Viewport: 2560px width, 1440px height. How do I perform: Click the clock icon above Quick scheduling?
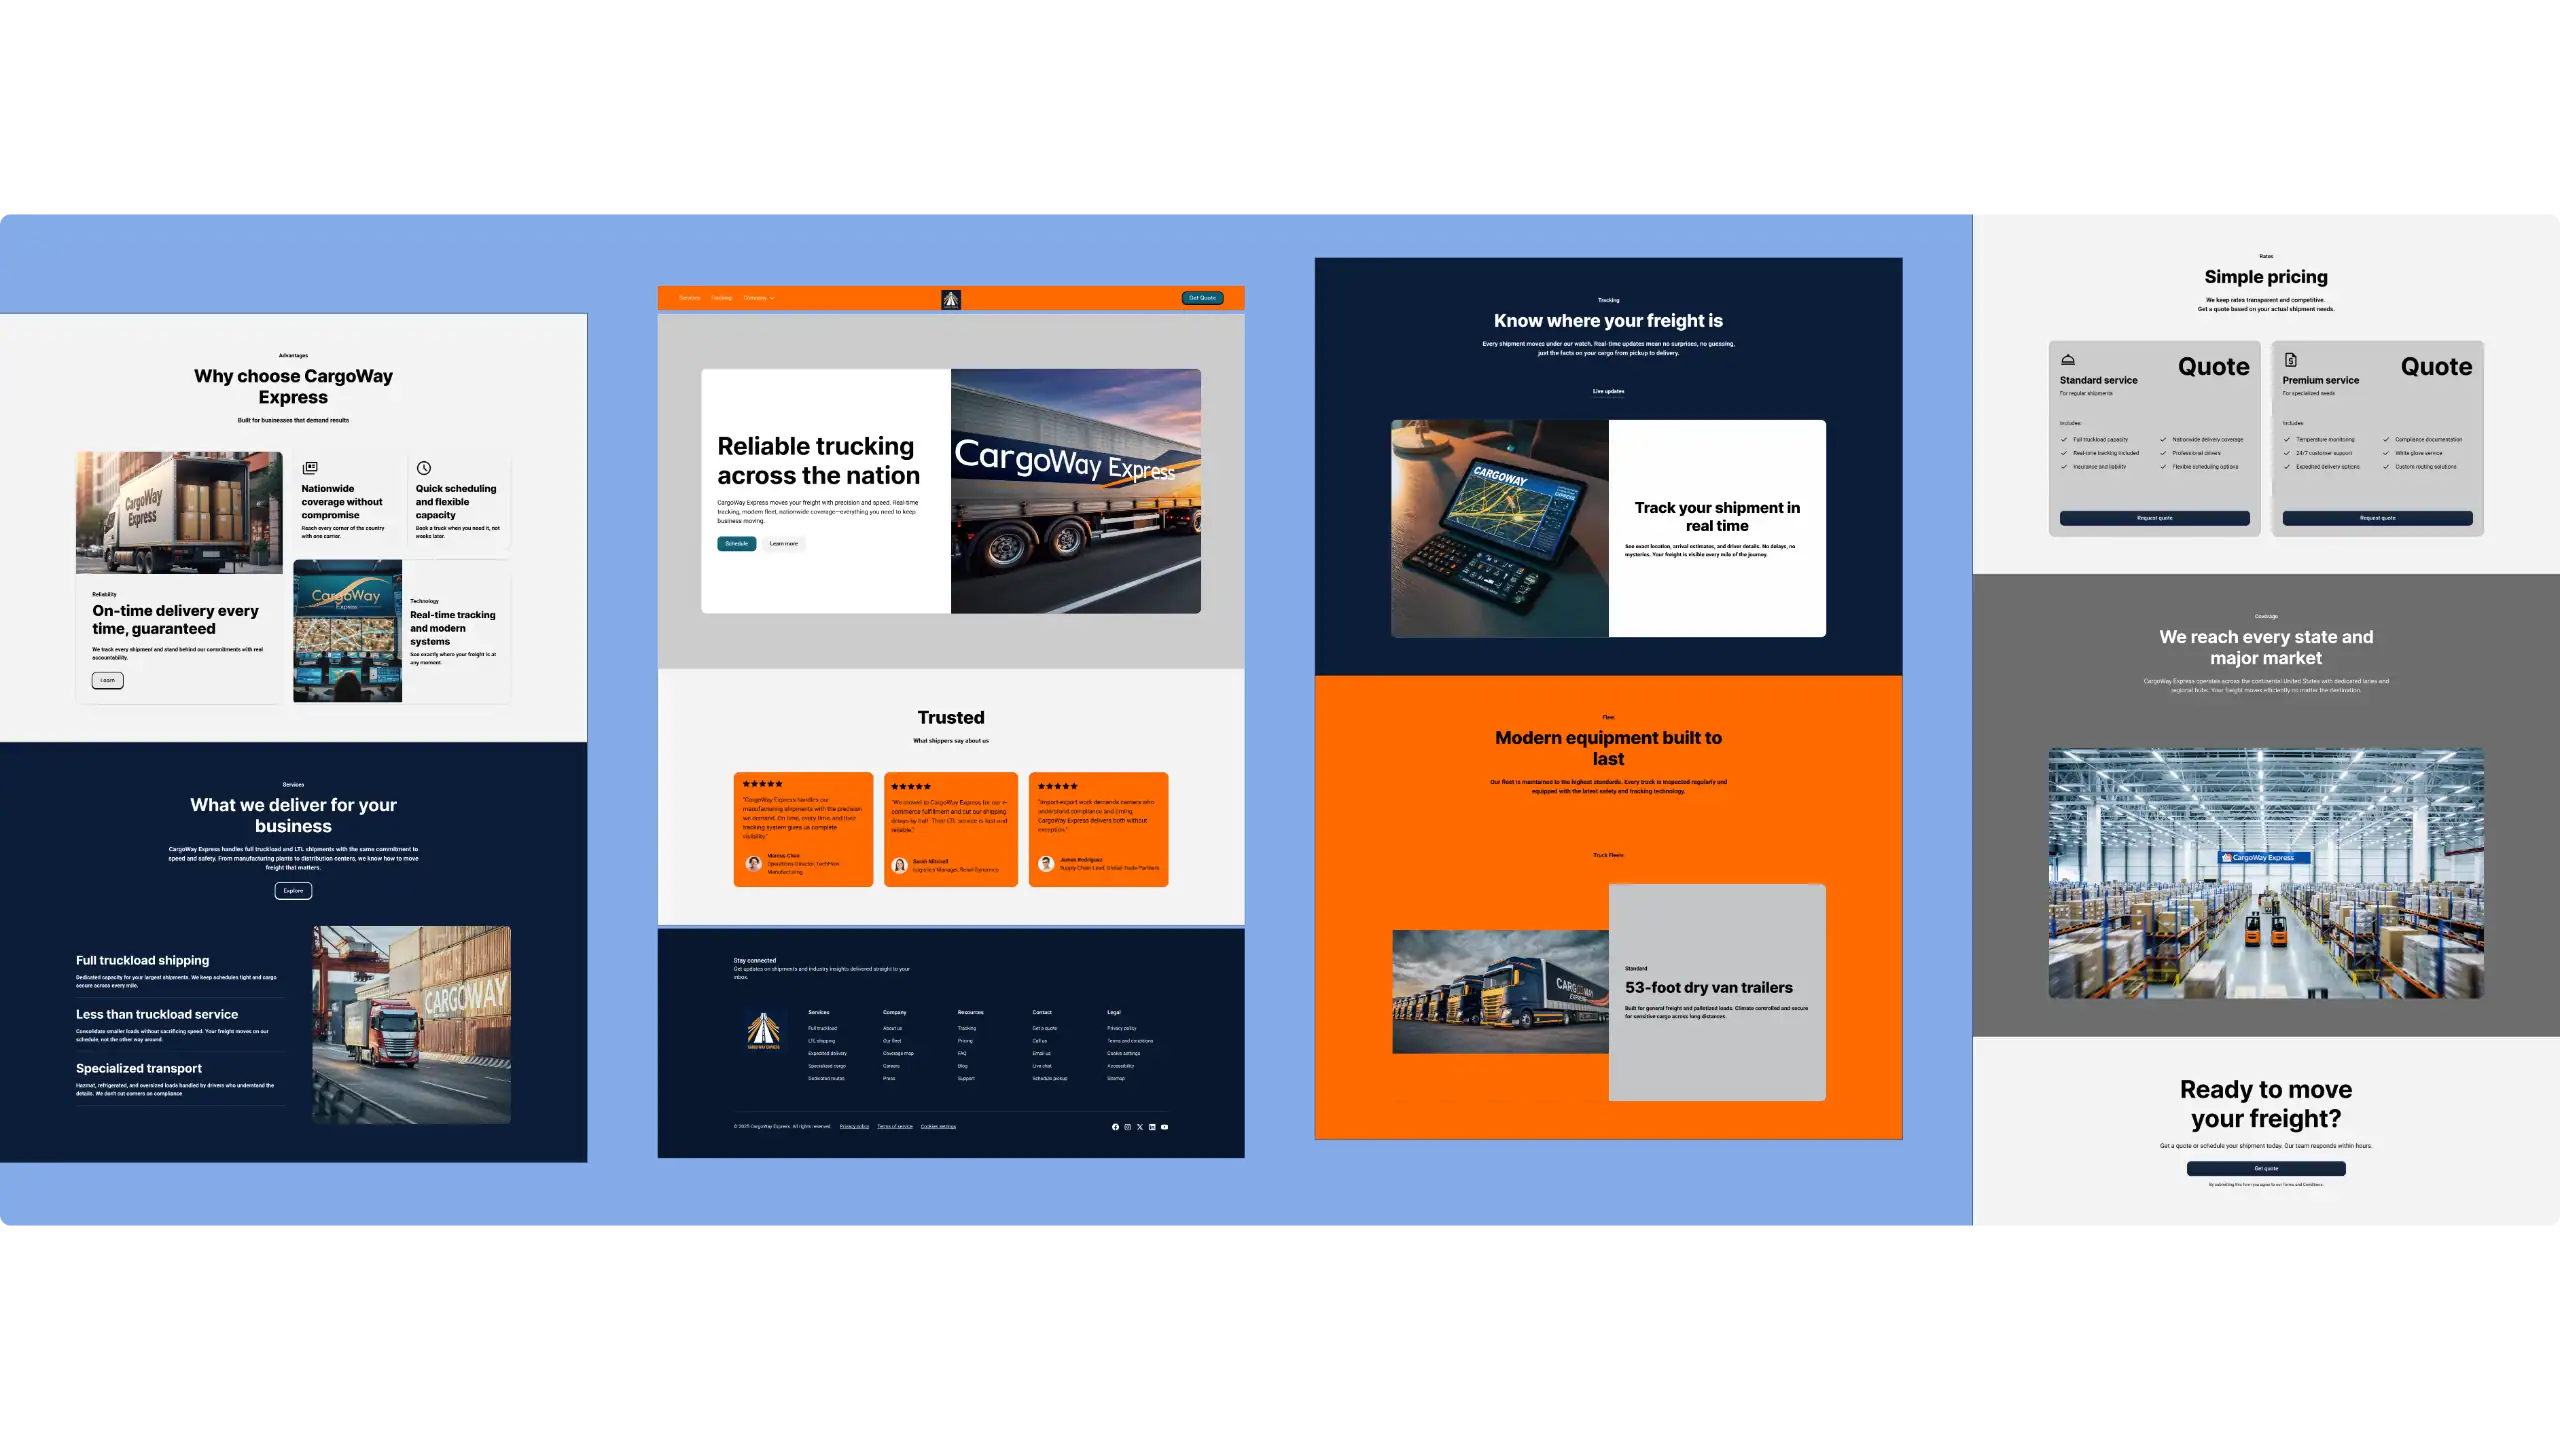coord(424,468)
